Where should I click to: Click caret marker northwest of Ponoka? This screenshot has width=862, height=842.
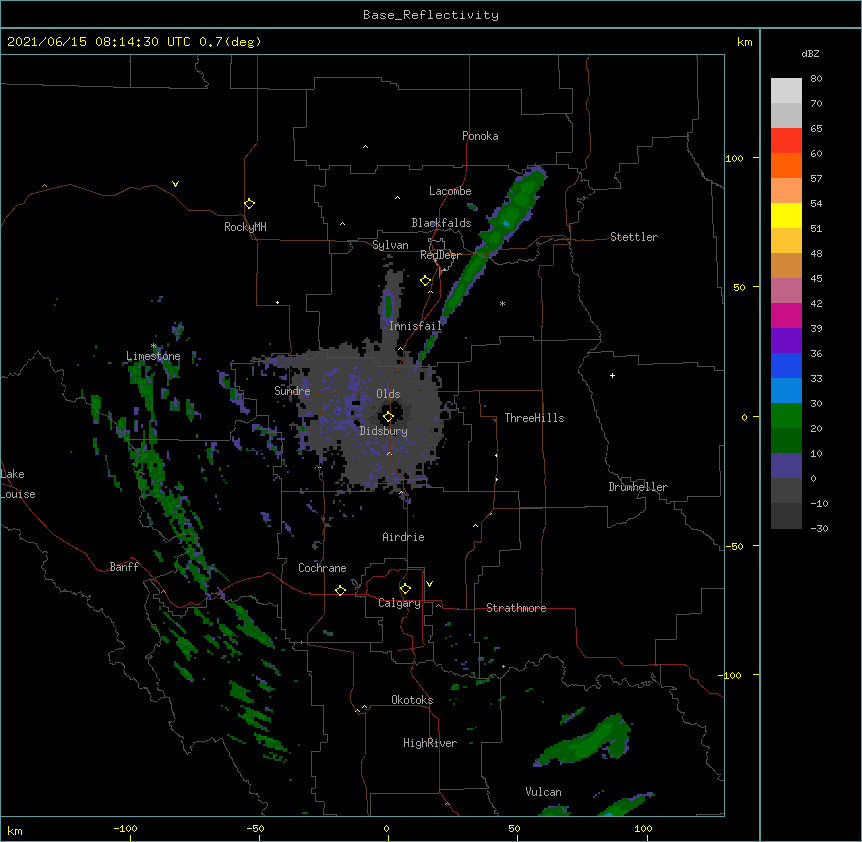tap(366, 147)
